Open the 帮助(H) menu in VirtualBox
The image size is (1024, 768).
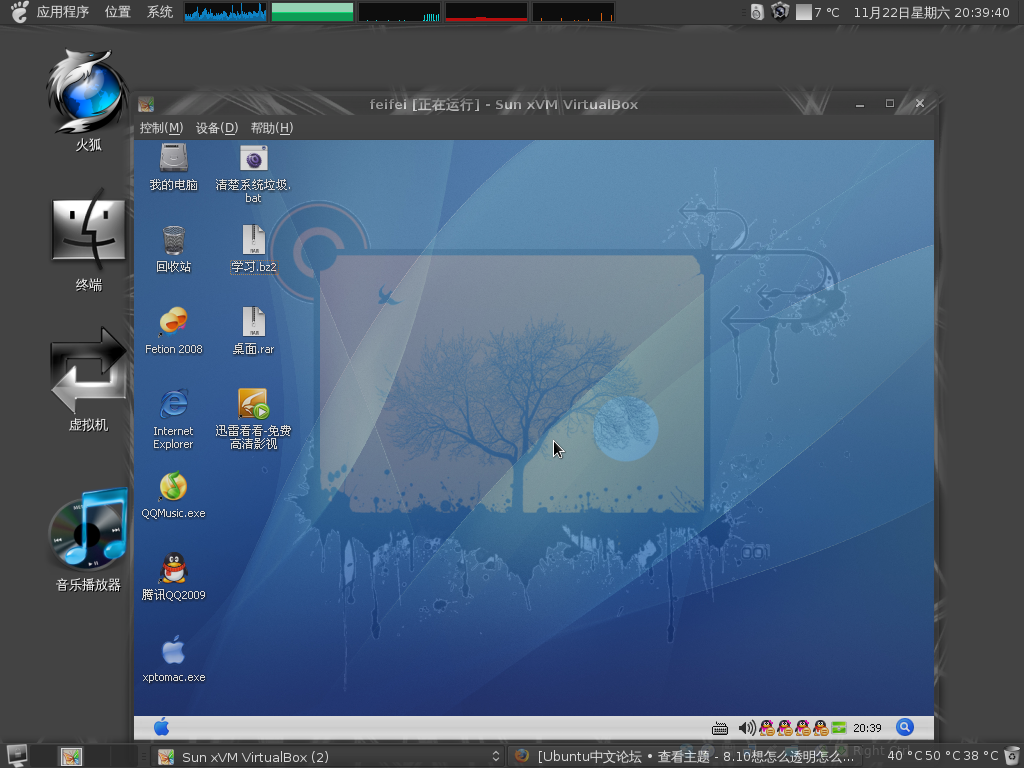[x=272, y=128]
